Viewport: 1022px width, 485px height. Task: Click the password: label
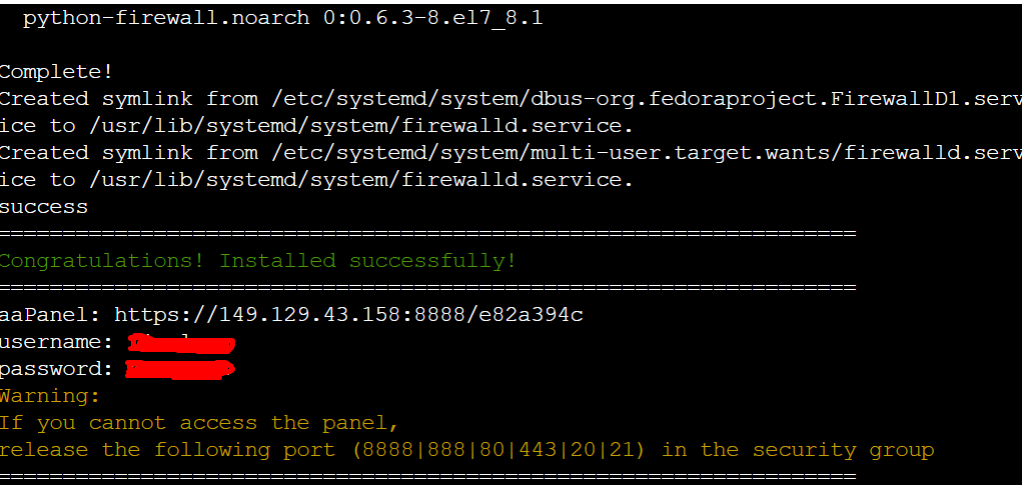click(58, 370)
